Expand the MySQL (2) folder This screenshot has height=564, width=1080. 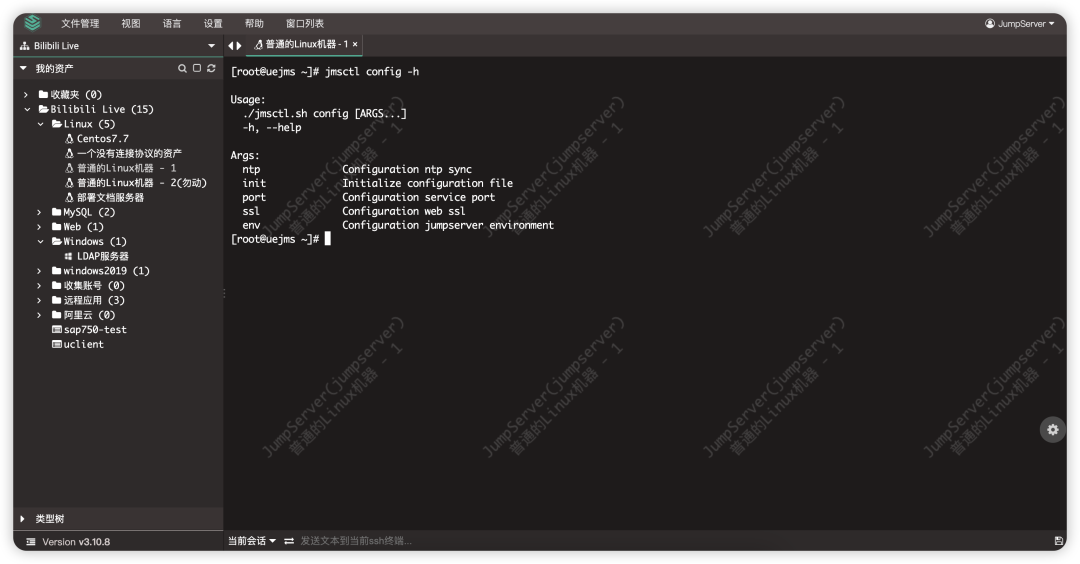click(x=39, y=212)
